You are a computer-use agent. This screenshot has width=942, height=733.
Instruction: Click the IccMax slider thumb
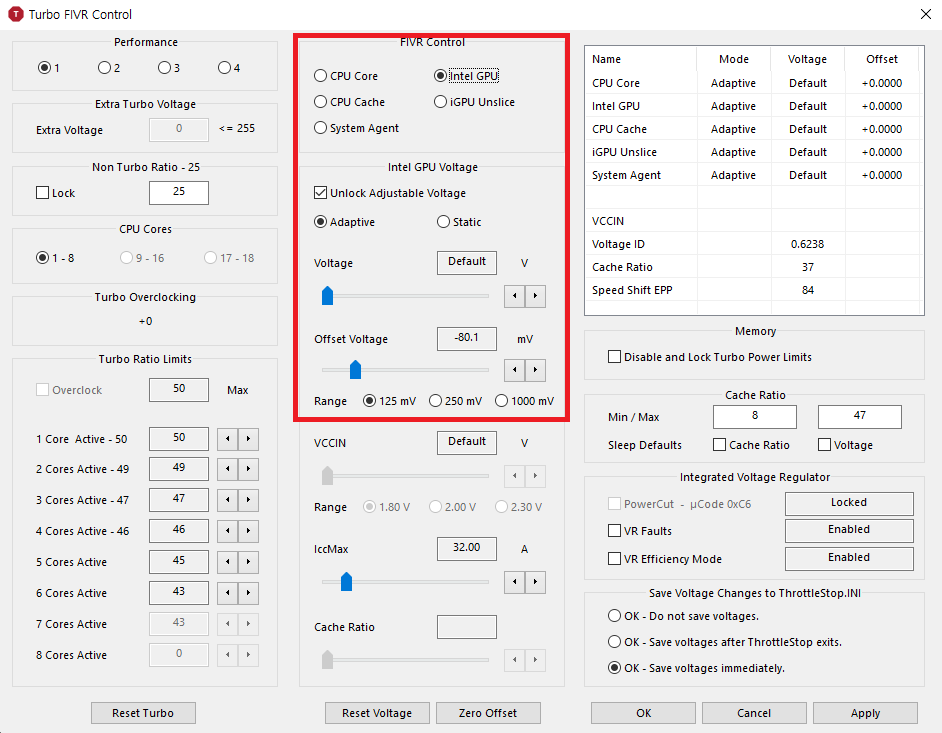346,581
